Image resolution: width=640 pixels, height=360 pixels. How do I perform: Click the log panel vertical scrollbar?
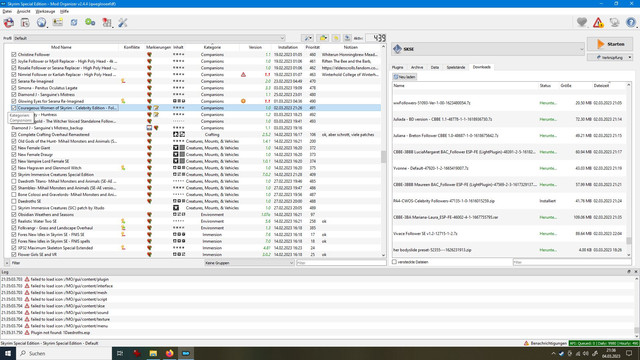[636, 306]
